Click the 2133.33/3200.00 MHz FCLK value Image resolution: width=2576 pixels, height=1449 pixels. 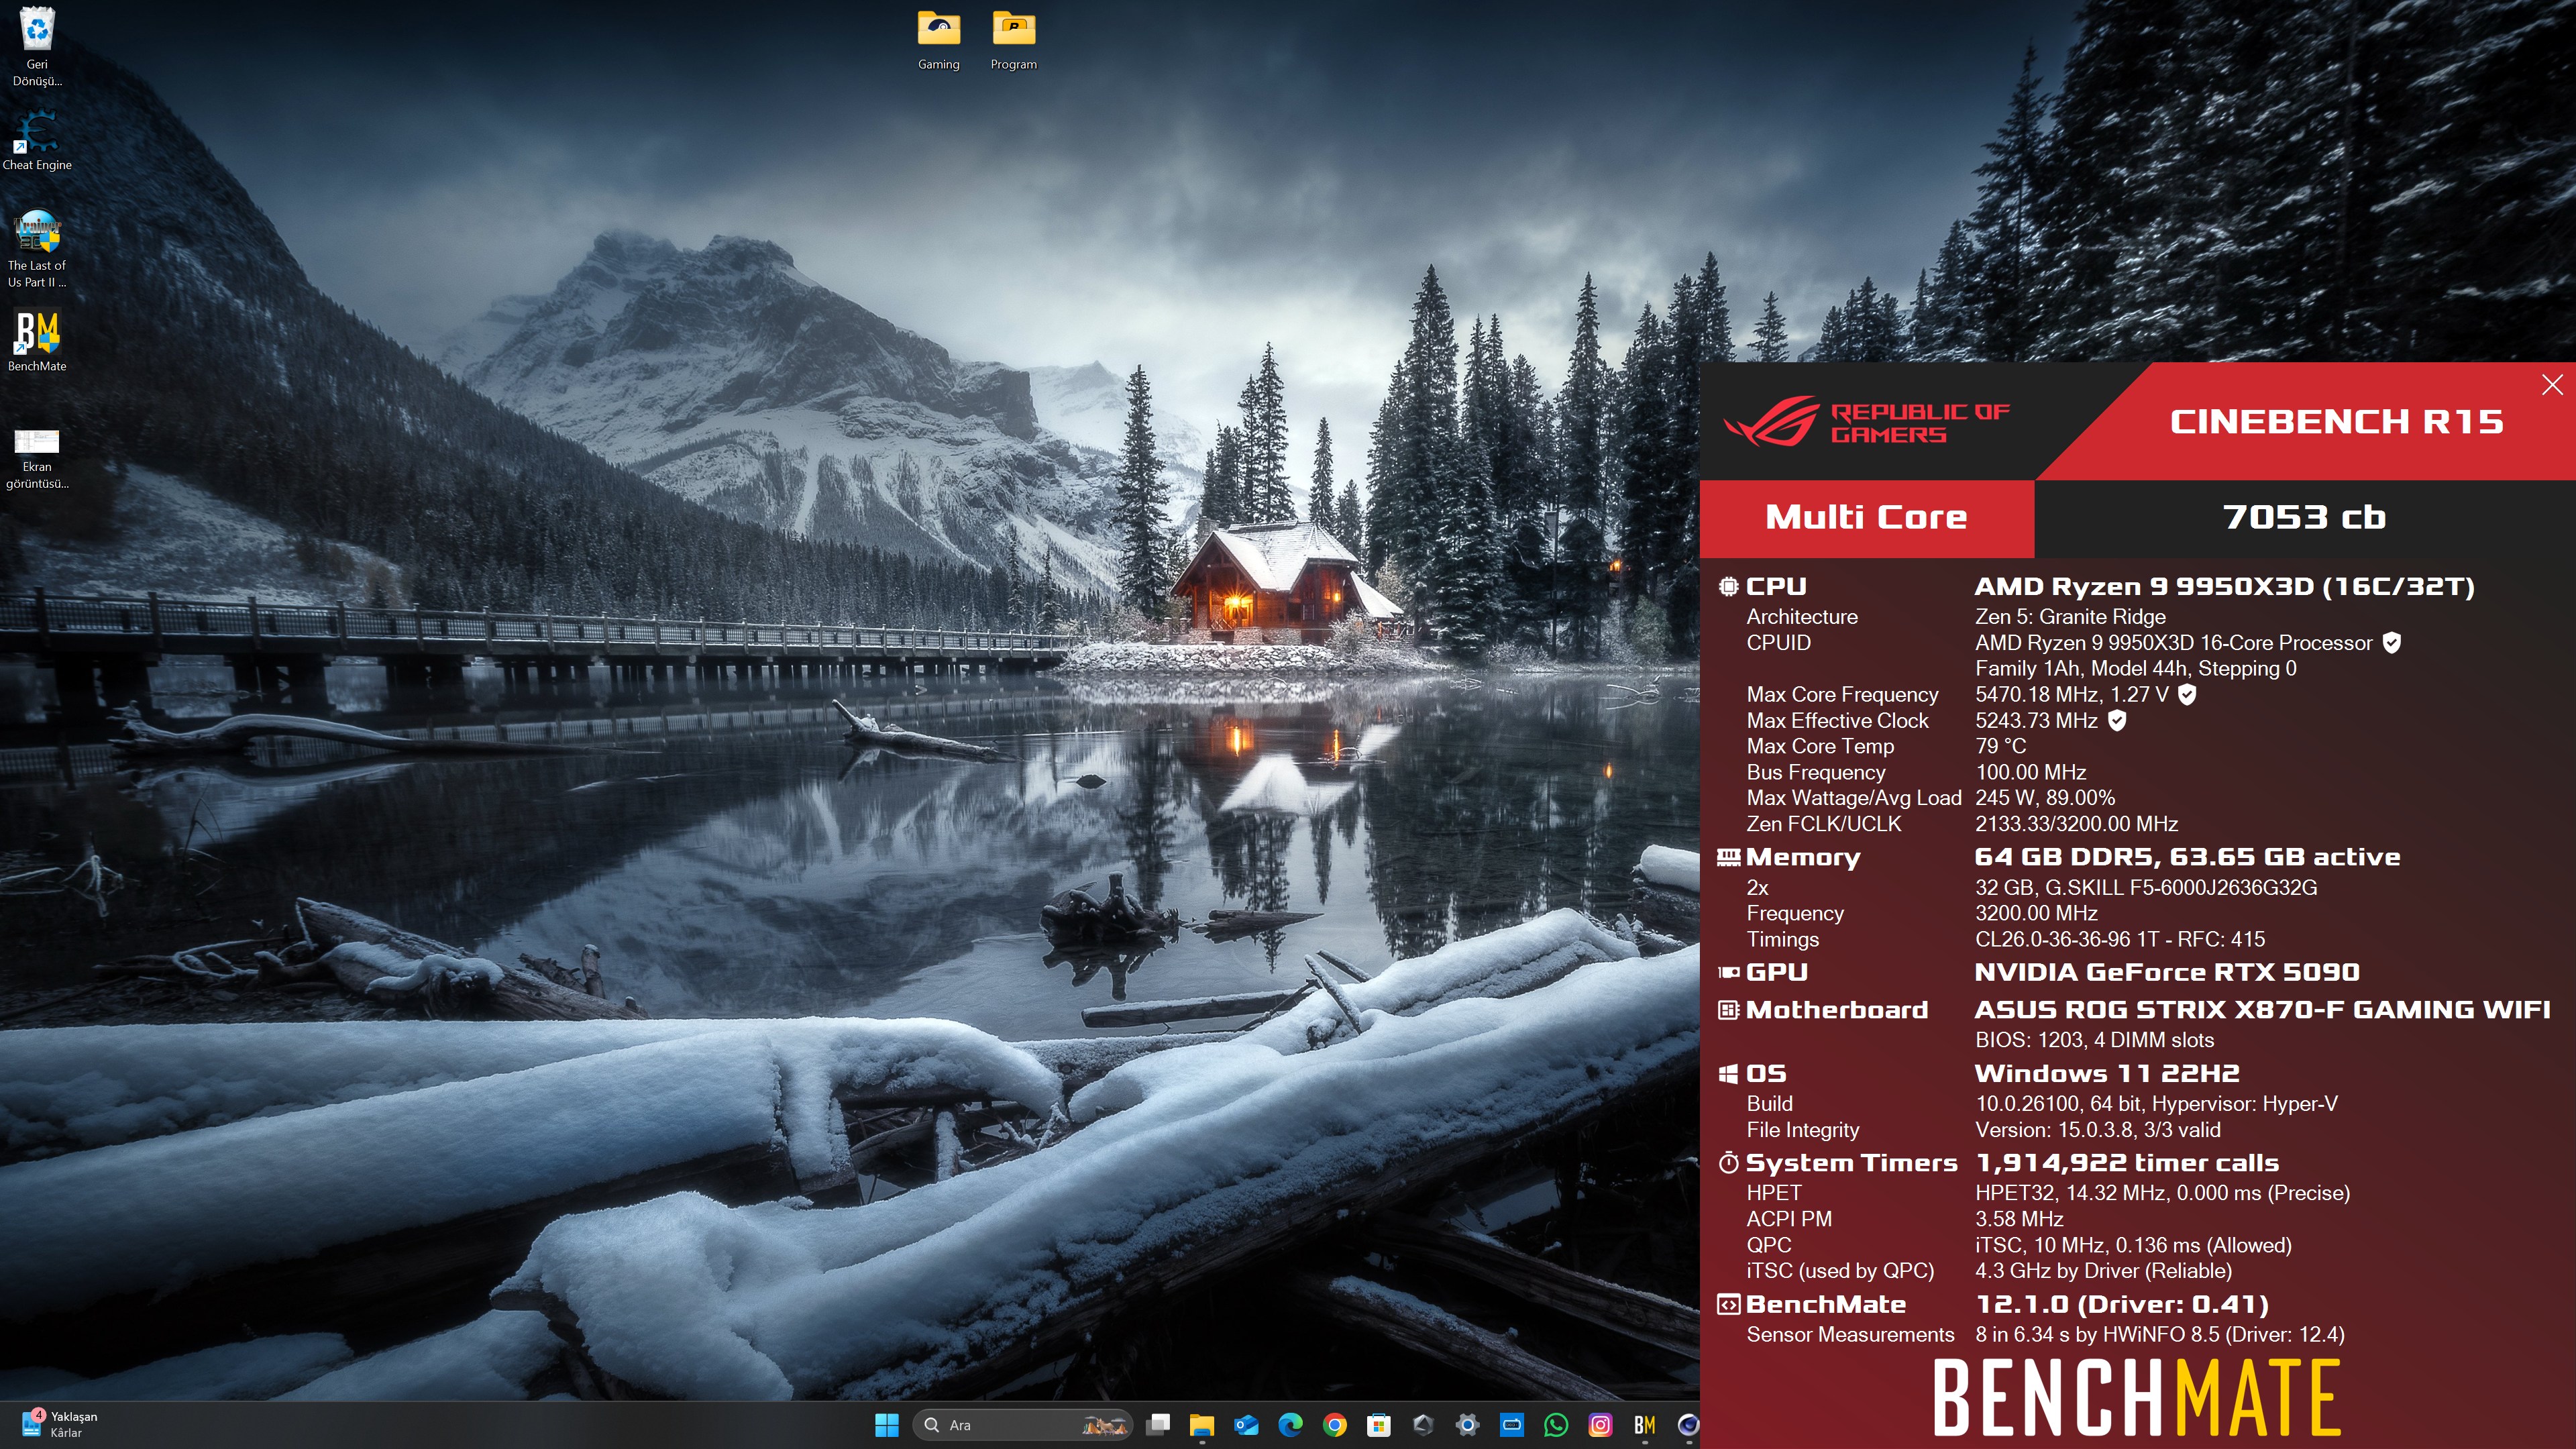[2076, 824]
